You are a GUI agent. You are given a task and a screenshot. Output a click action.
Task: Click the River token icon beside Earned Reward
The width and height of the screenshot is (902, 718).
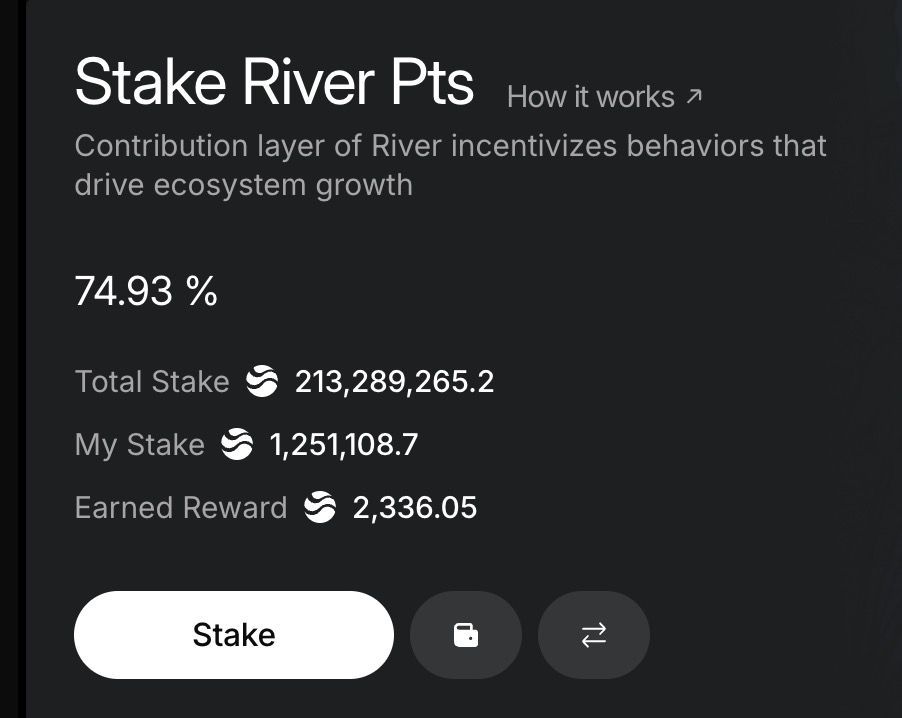pyautogui.click(x=320, y=507)
